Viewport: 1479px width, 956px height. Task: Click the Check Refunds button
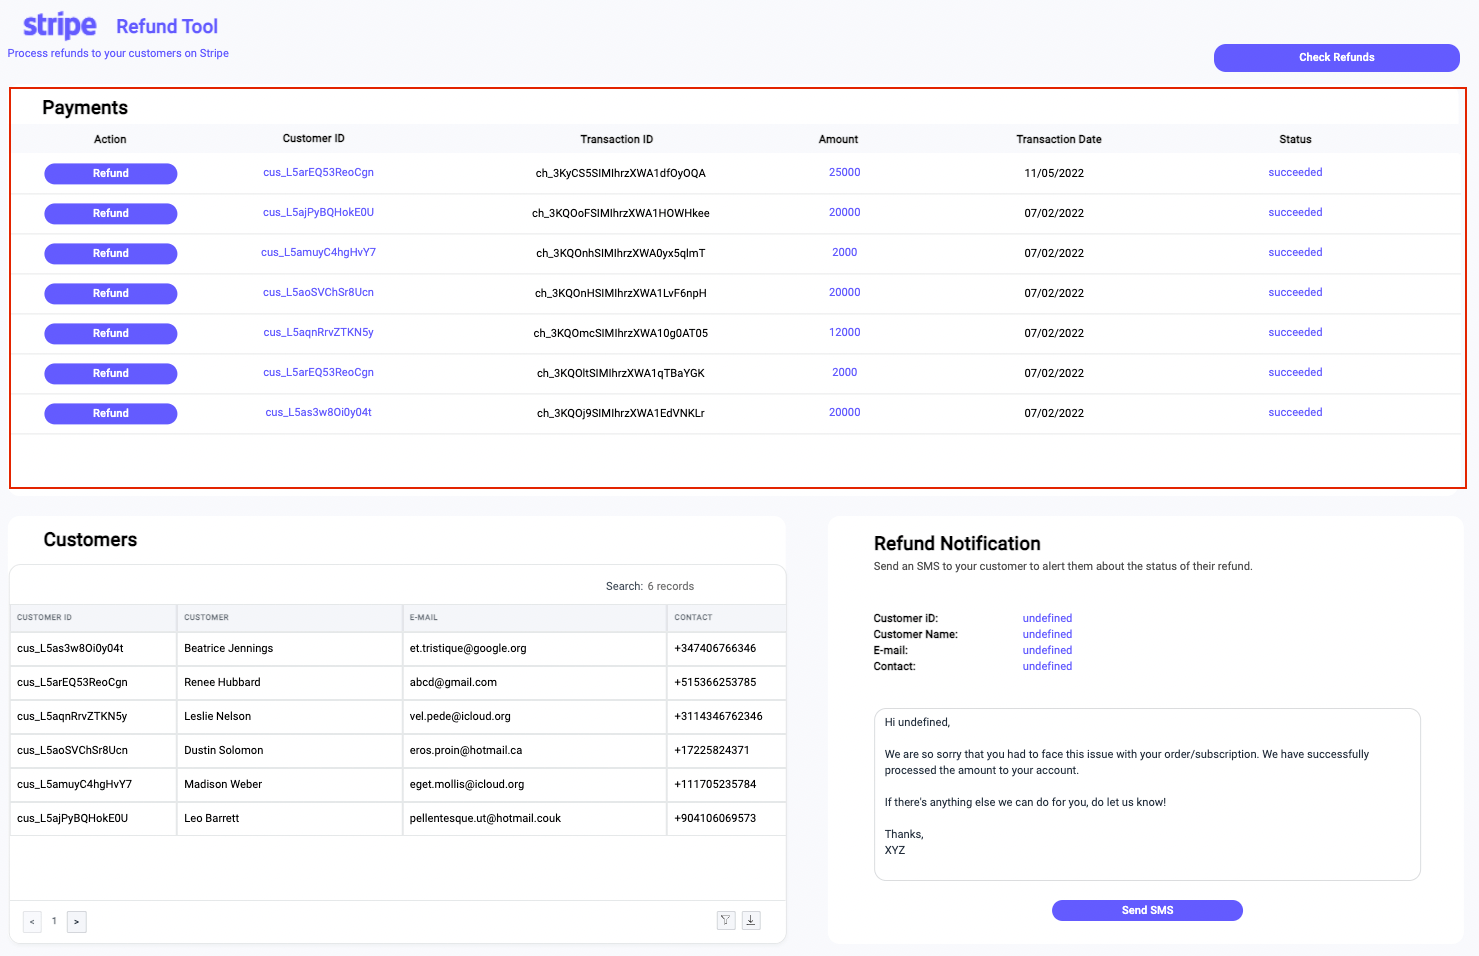(x=1336, y=57)
